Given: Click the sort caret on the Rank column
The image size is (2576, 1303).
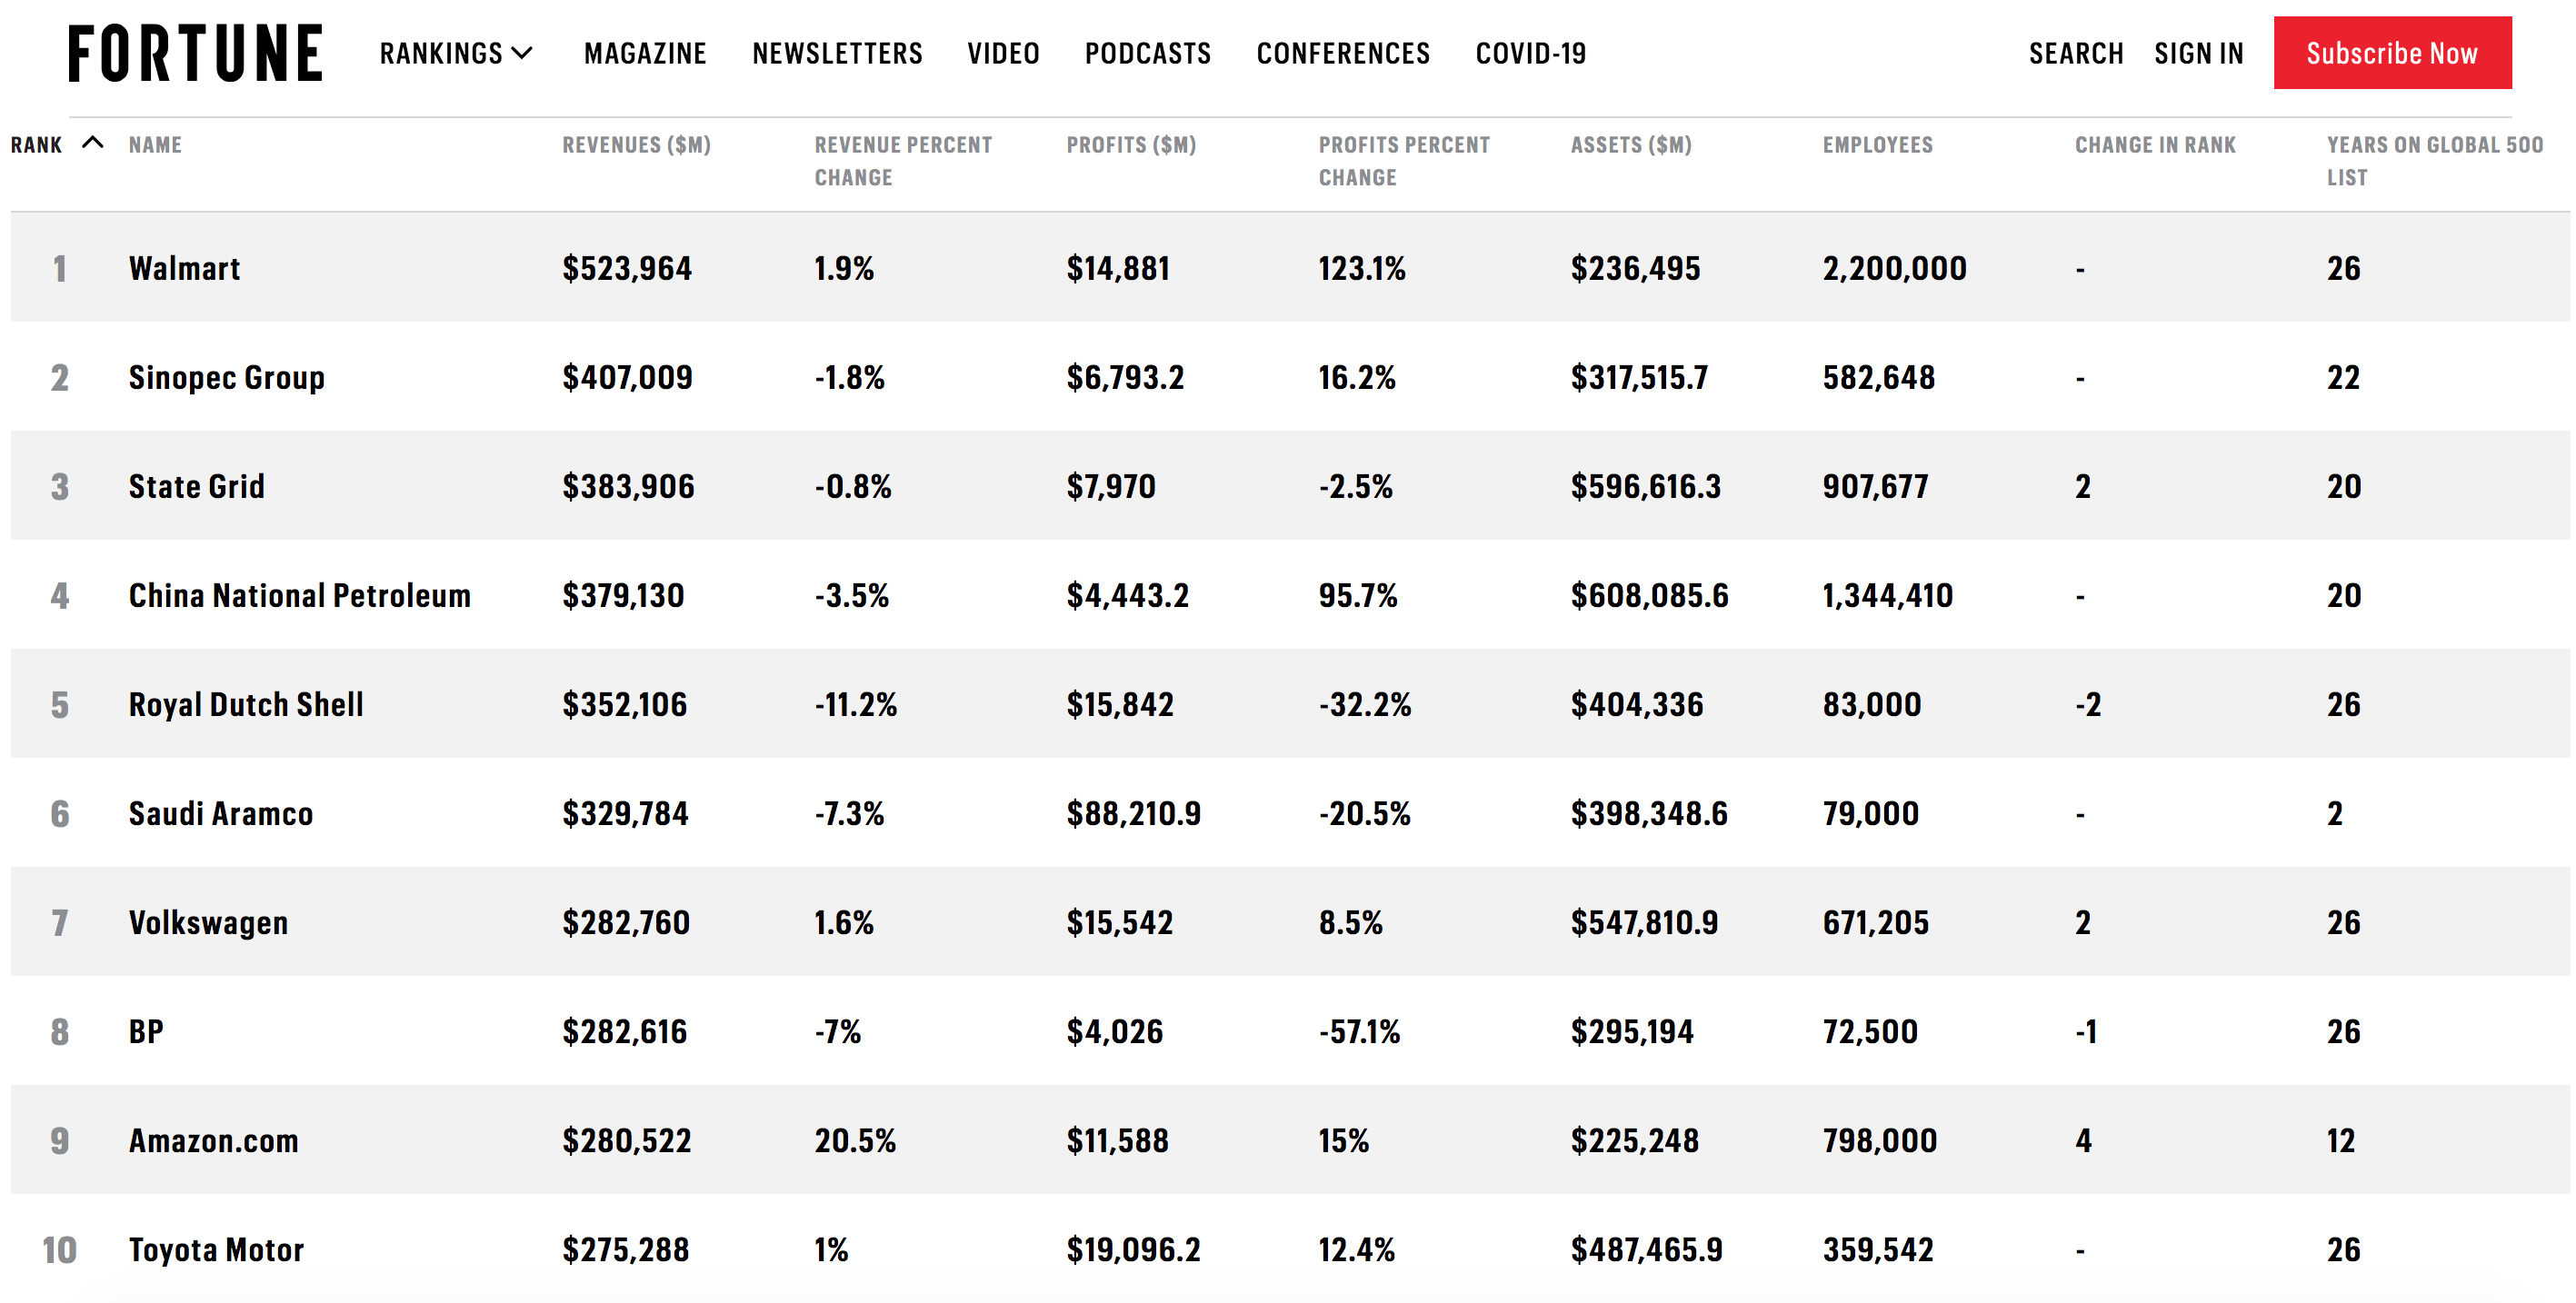Looking at the screenshot, I should coord(93,142).
